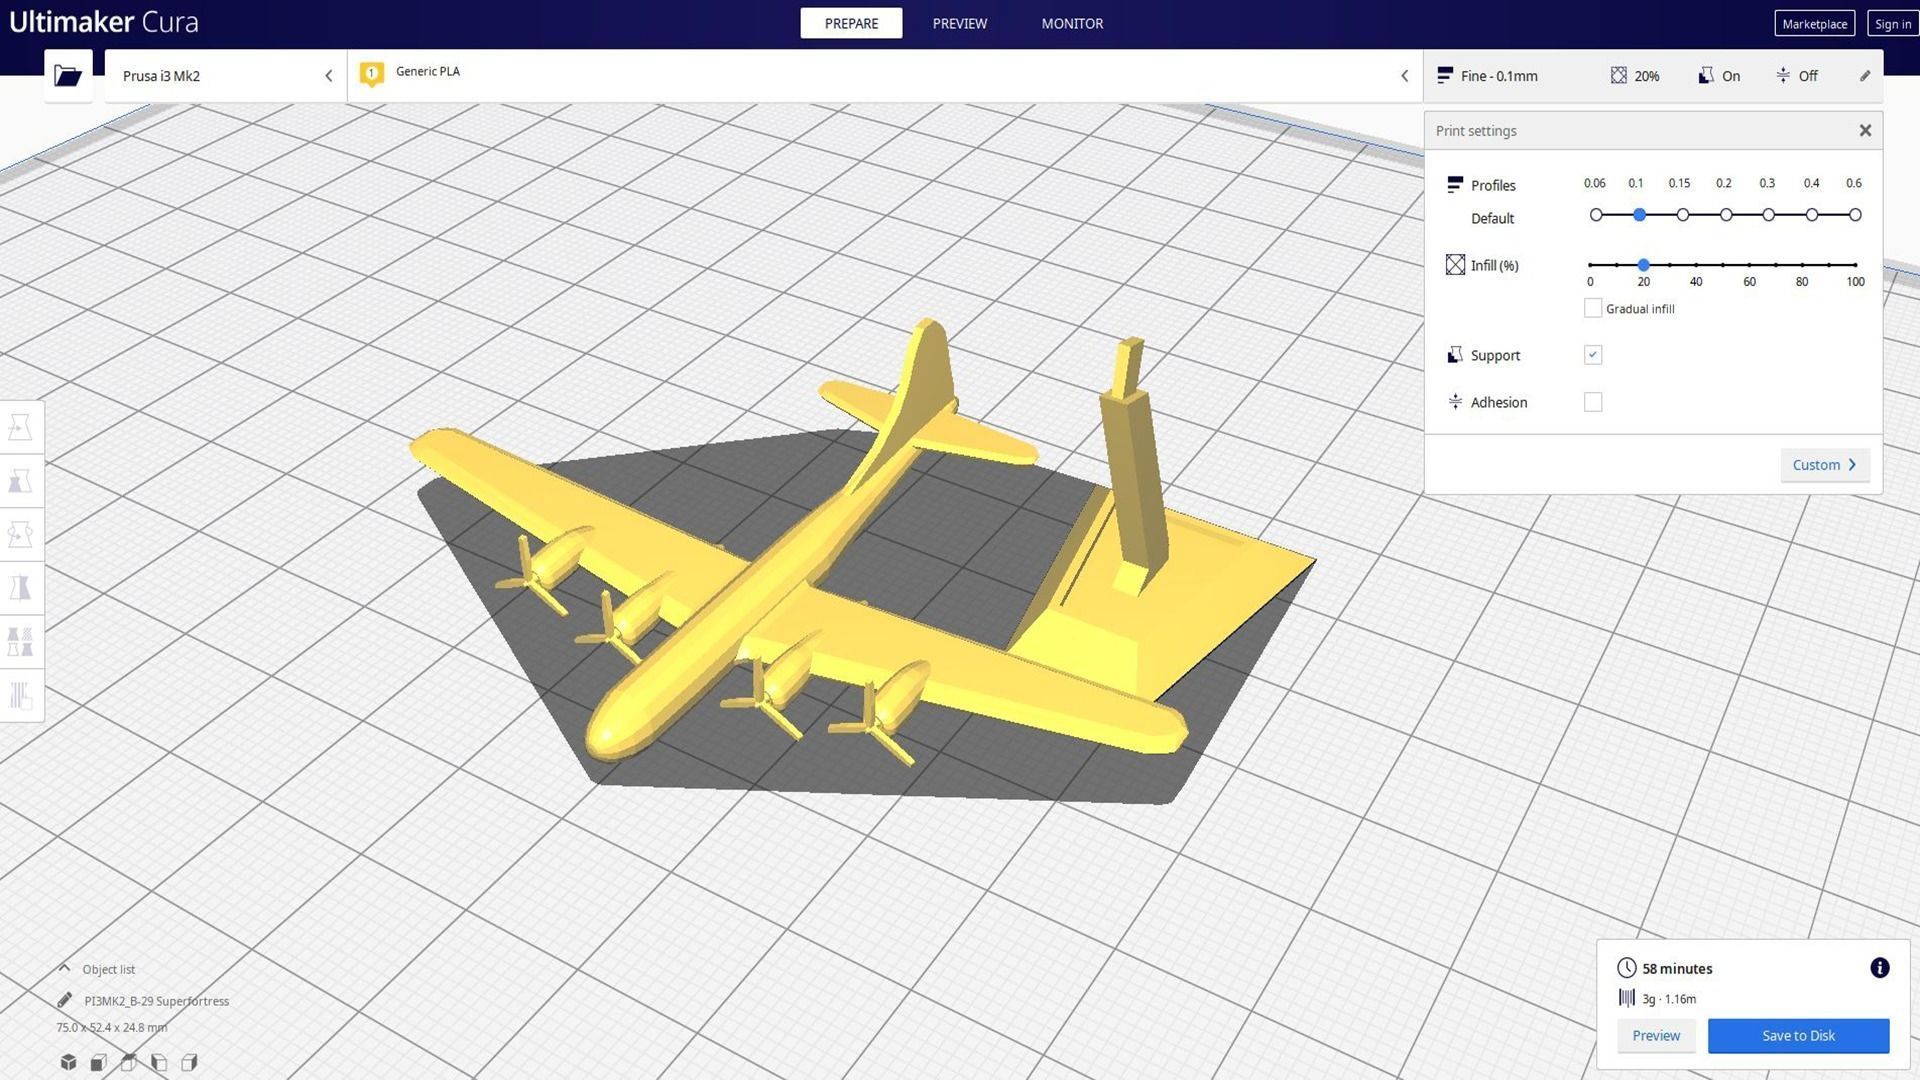Click the Support icon in print settings
Viewport: 1920px width, 1080px height.
click(x=1455, y=355)
